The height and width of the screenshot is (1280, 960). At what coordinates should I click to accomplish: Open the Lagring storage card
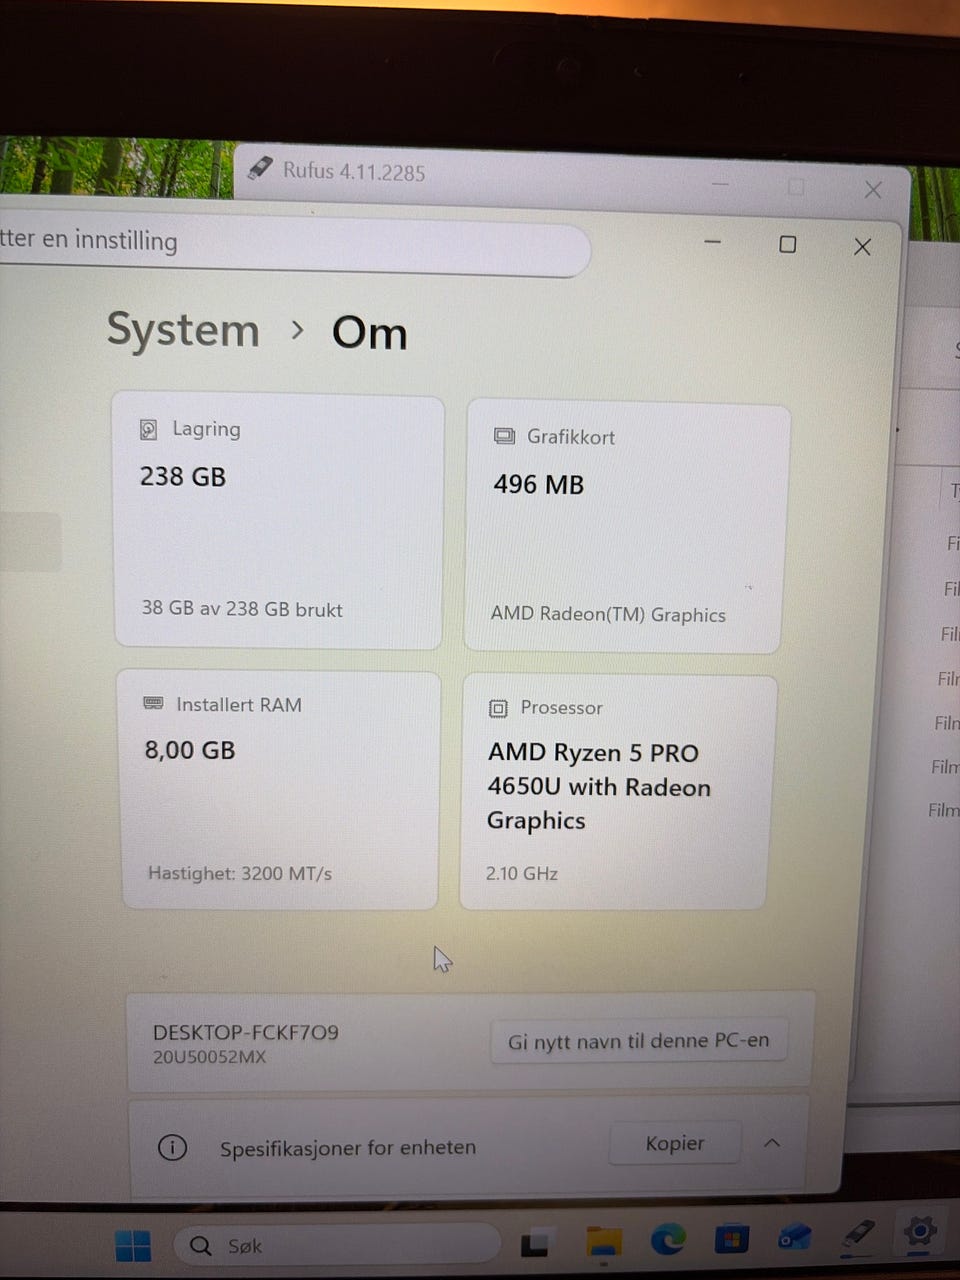click(x=279, y=521)
